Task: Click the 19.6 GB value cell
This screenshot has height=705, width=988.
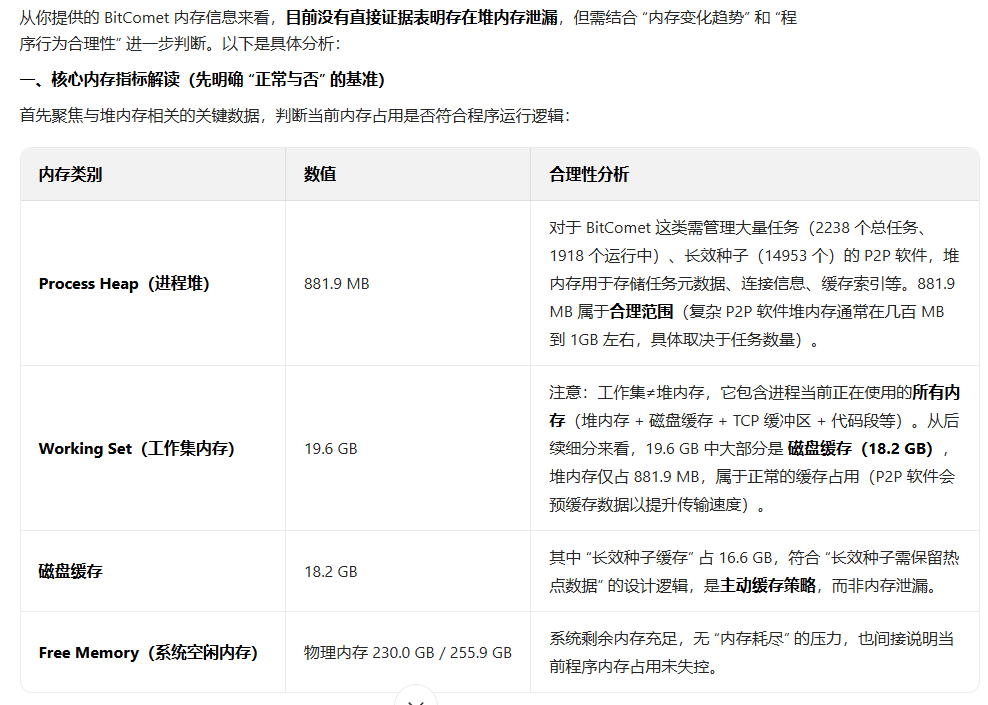Action: pos(330,448)
